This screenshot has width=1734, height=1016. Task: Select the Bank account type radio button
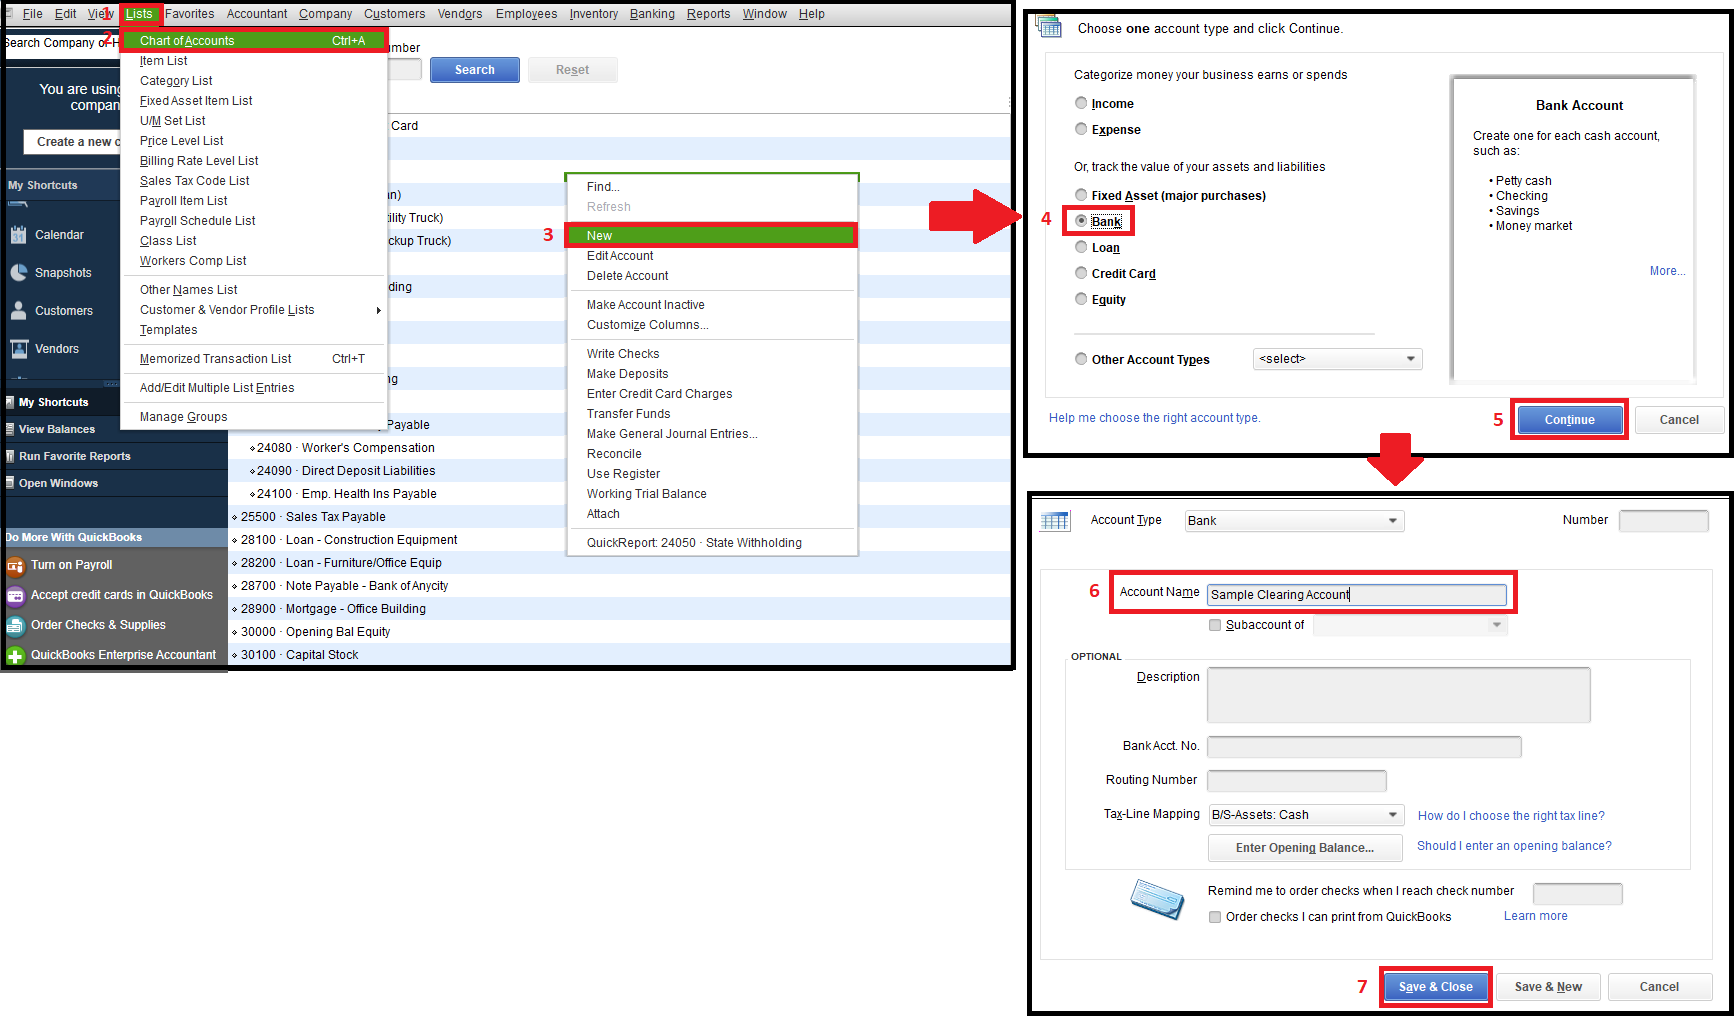tap(1081, 220)
